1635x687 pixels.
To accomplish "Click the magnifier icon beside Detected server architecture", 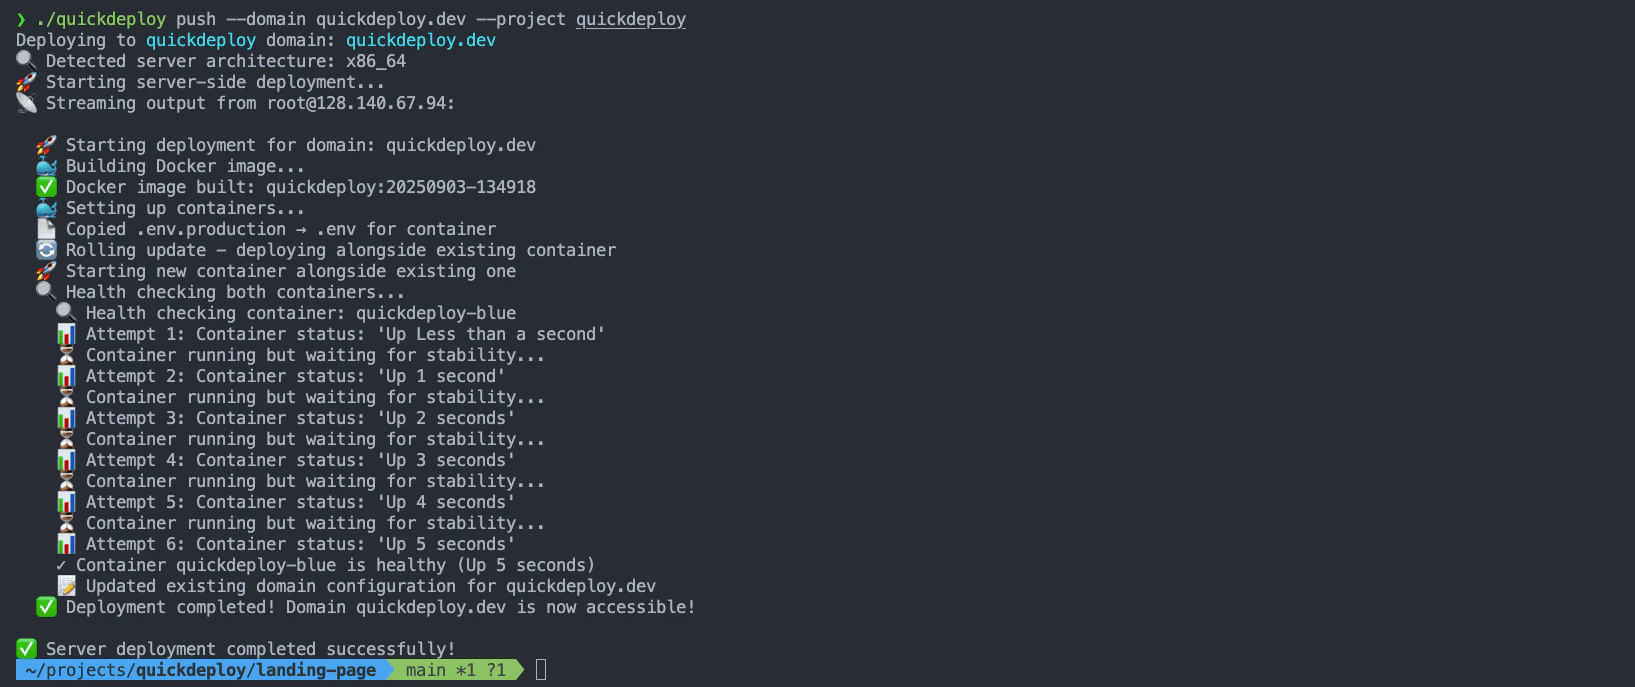I will point(26,61).
